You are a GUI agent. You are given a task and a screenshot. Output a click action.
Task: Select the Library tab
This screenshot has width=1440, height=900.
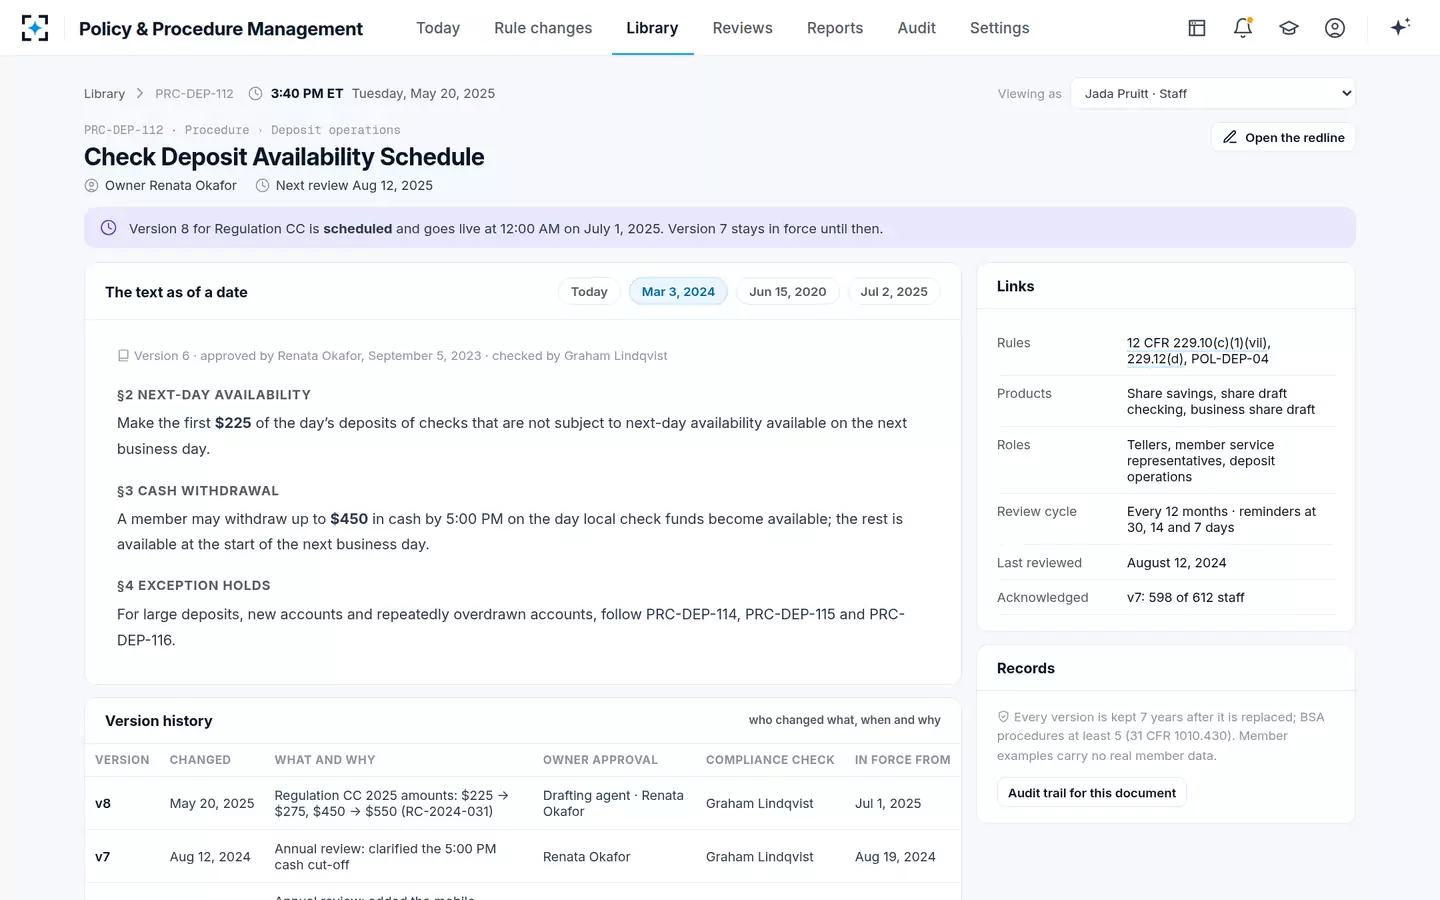pos(652,28)
